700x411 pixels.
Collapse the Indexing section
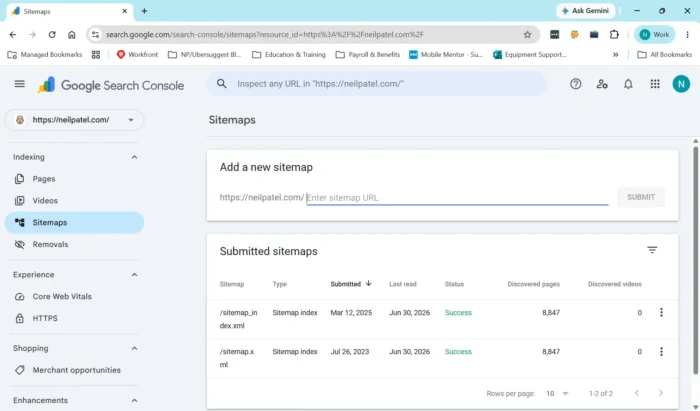click(134, 157)
